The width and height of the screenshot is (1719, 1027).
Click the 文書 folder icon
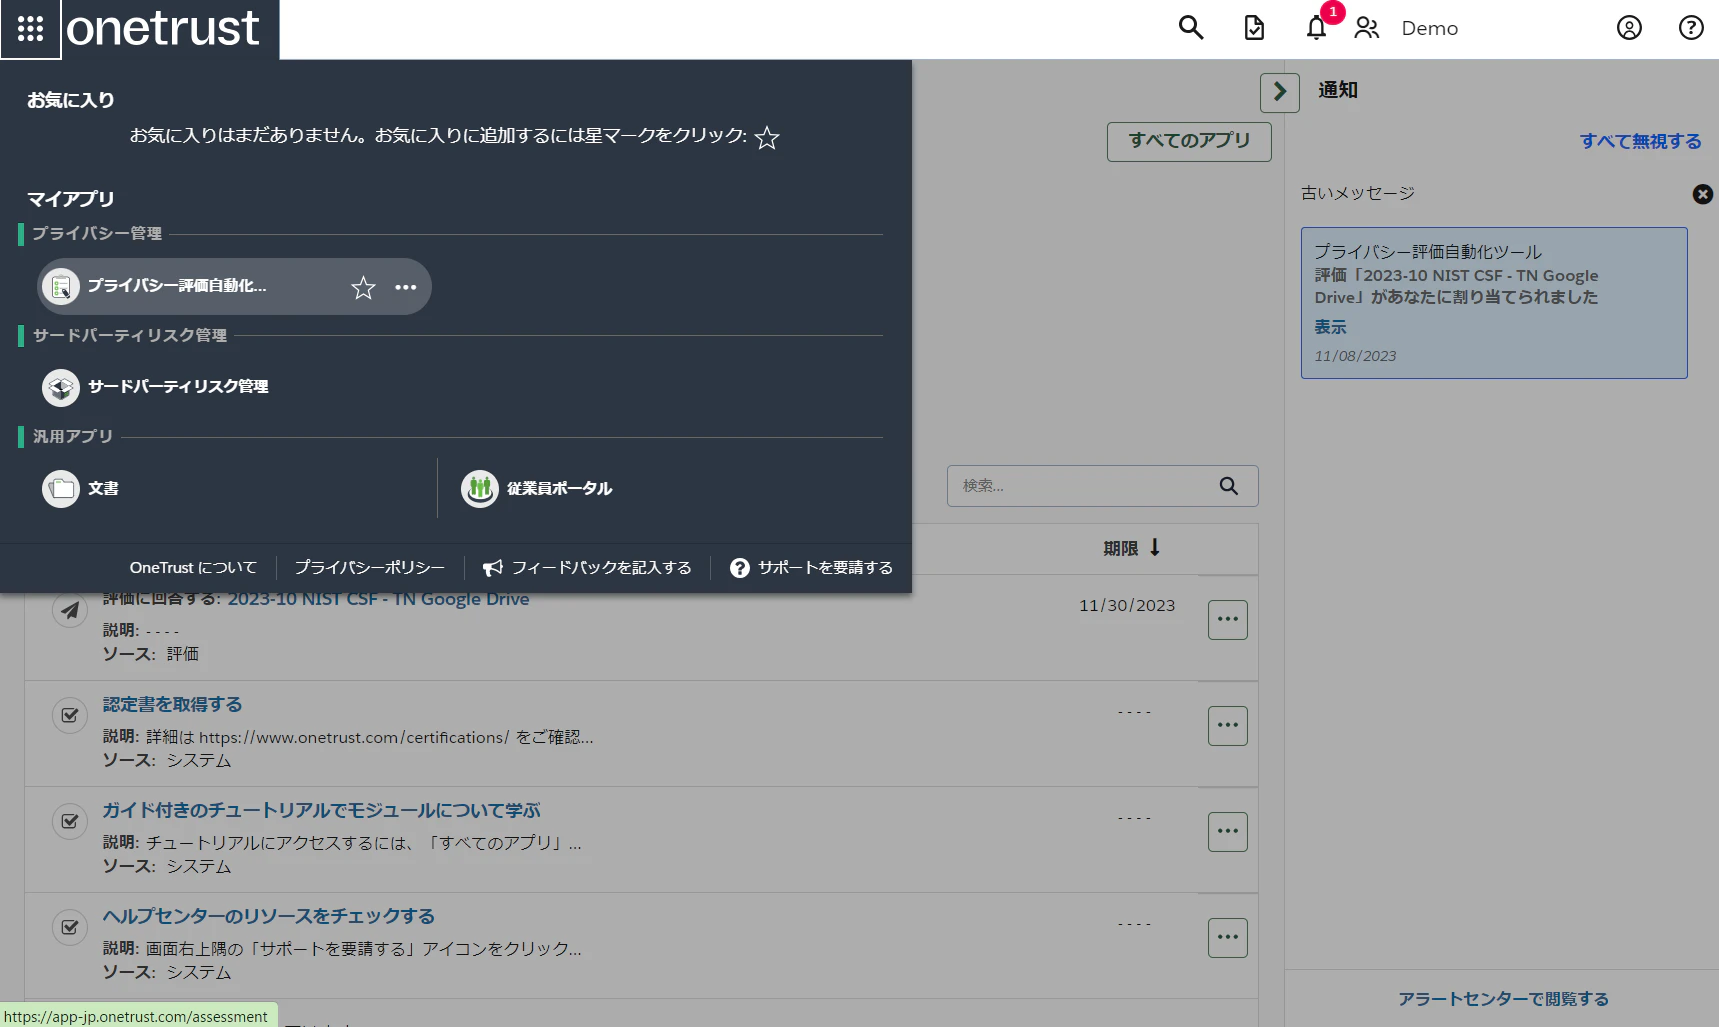point(61,489)
